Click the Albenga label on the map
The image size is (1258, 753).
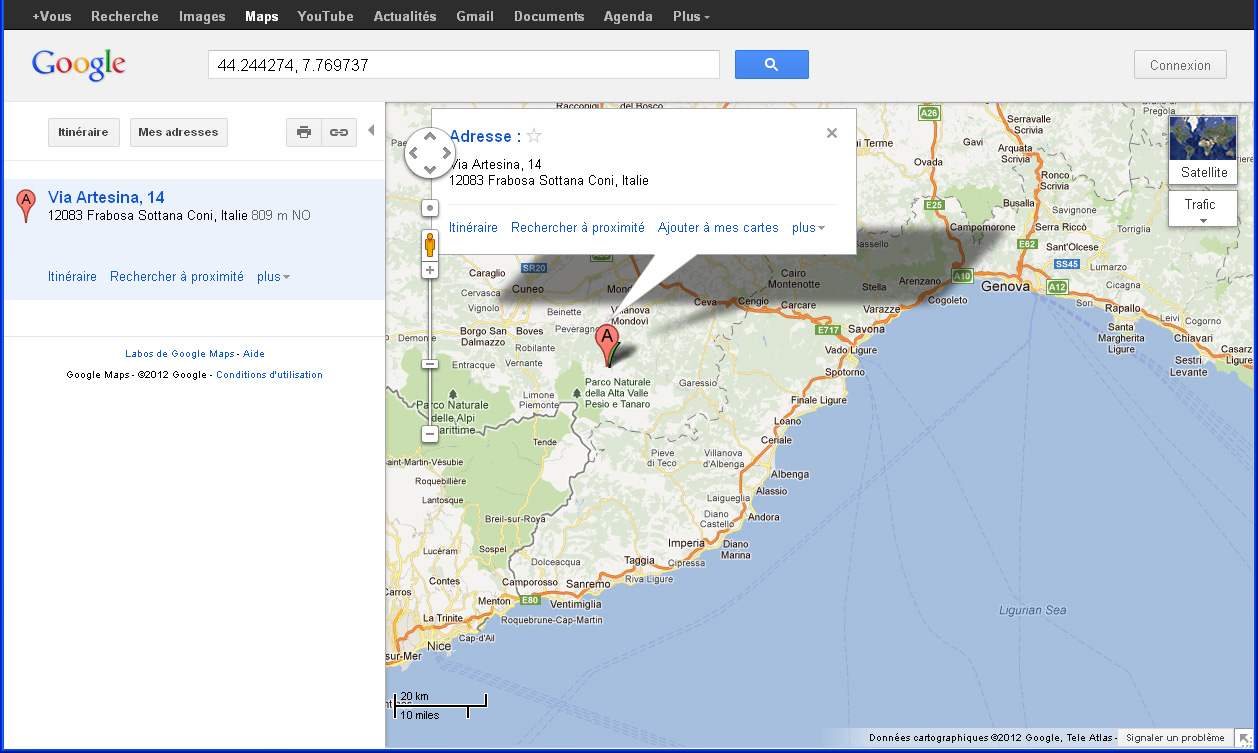pos(789,474)
